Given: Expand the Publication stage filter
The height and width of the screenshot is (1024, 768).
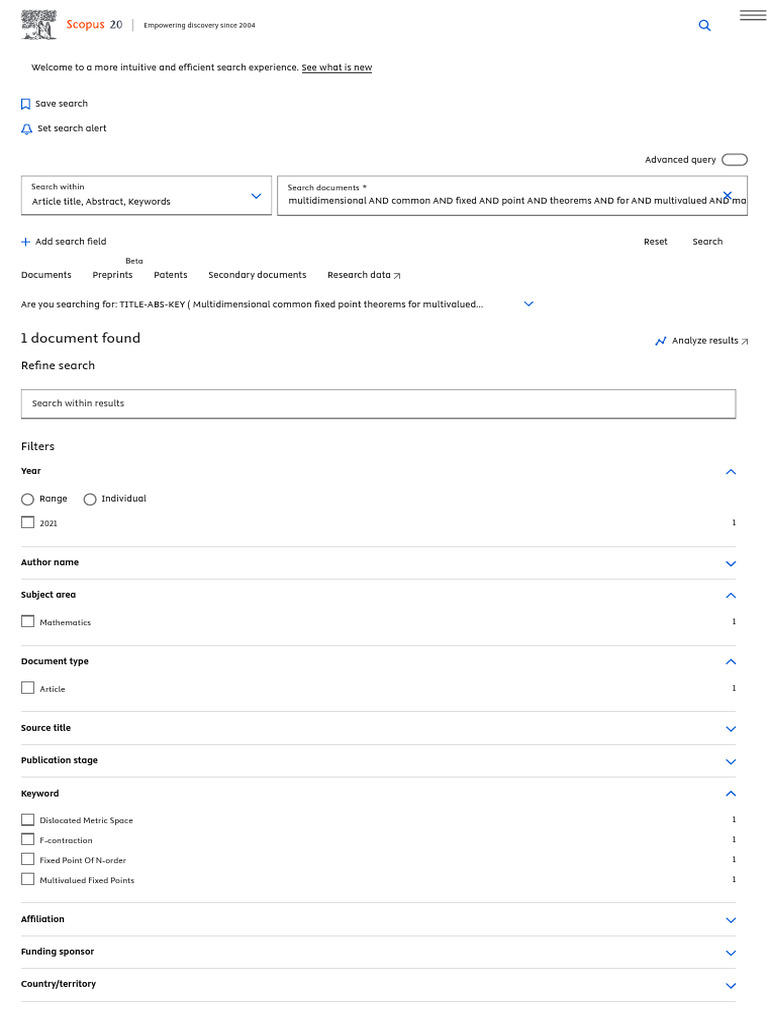Looking at the screenshot, I should 731,761.
